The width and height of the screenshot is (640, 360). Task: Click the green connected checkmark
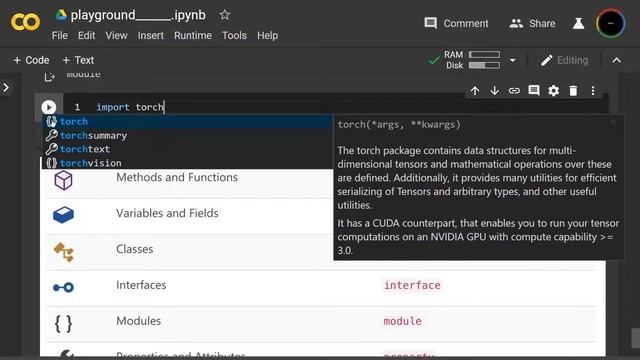click(x=434, y=60)
